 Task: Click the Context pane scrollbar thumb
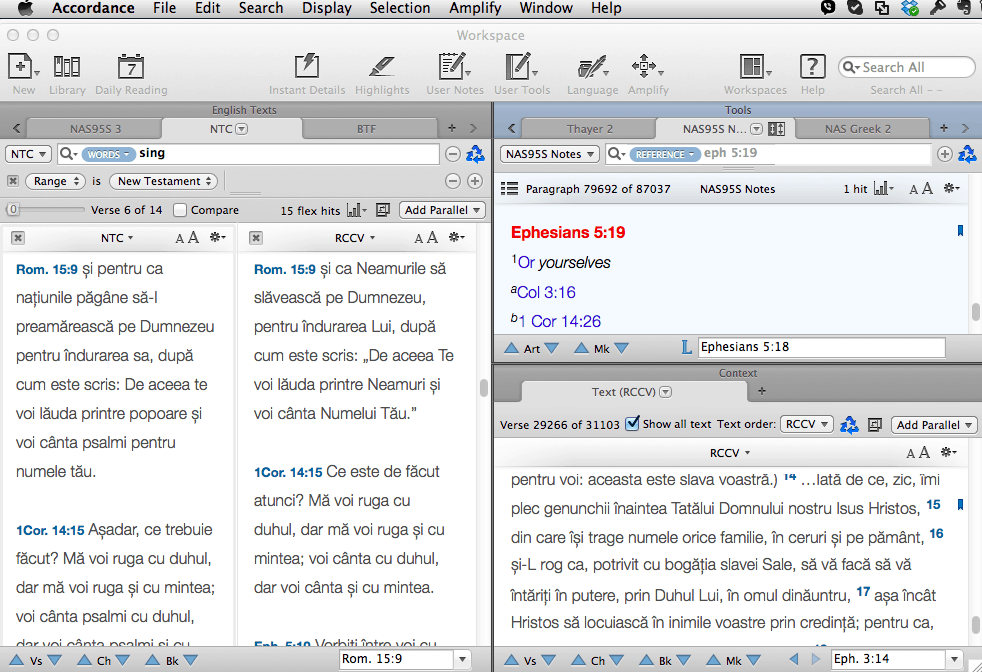(x=975, y=624)
